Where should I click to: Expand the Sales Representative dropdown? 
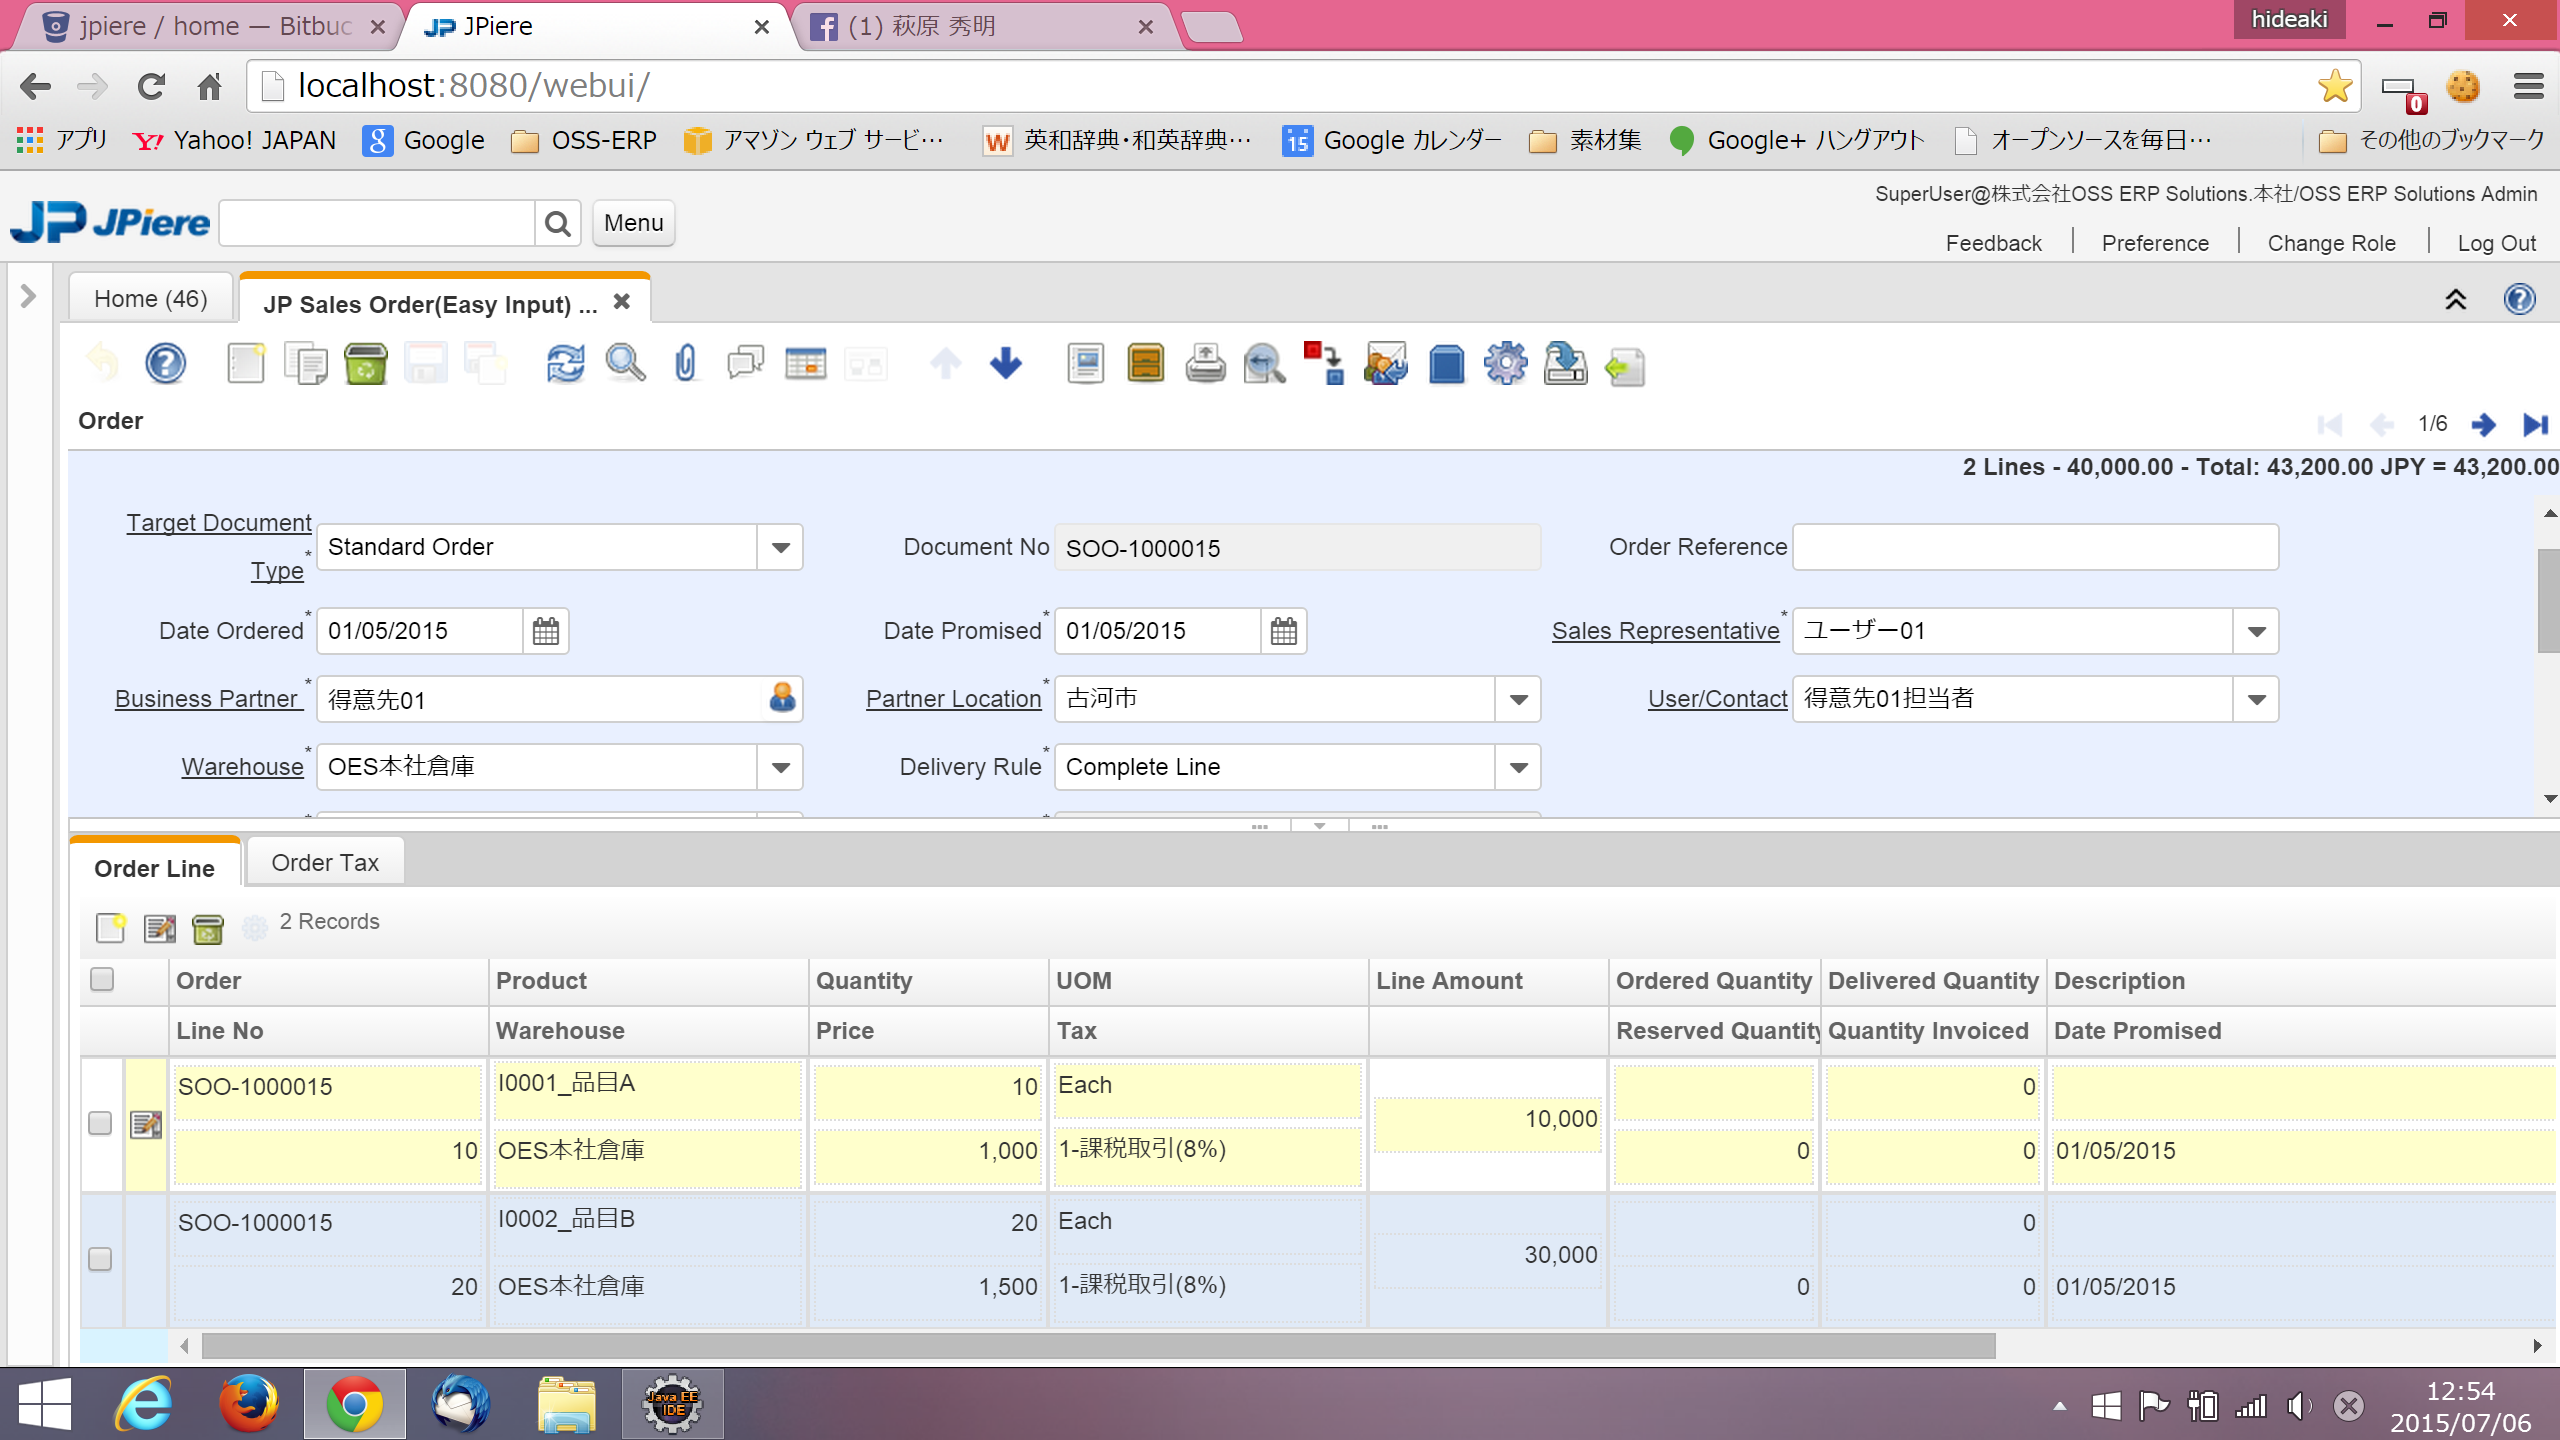[x=2256, y=632]
